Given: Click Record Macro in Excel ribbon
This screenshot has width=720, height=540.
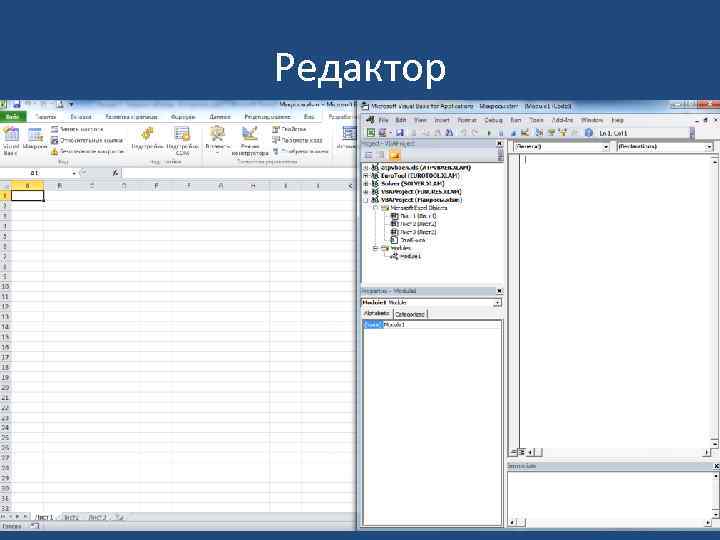Looking at the screenshot, I should click(77, 129).
